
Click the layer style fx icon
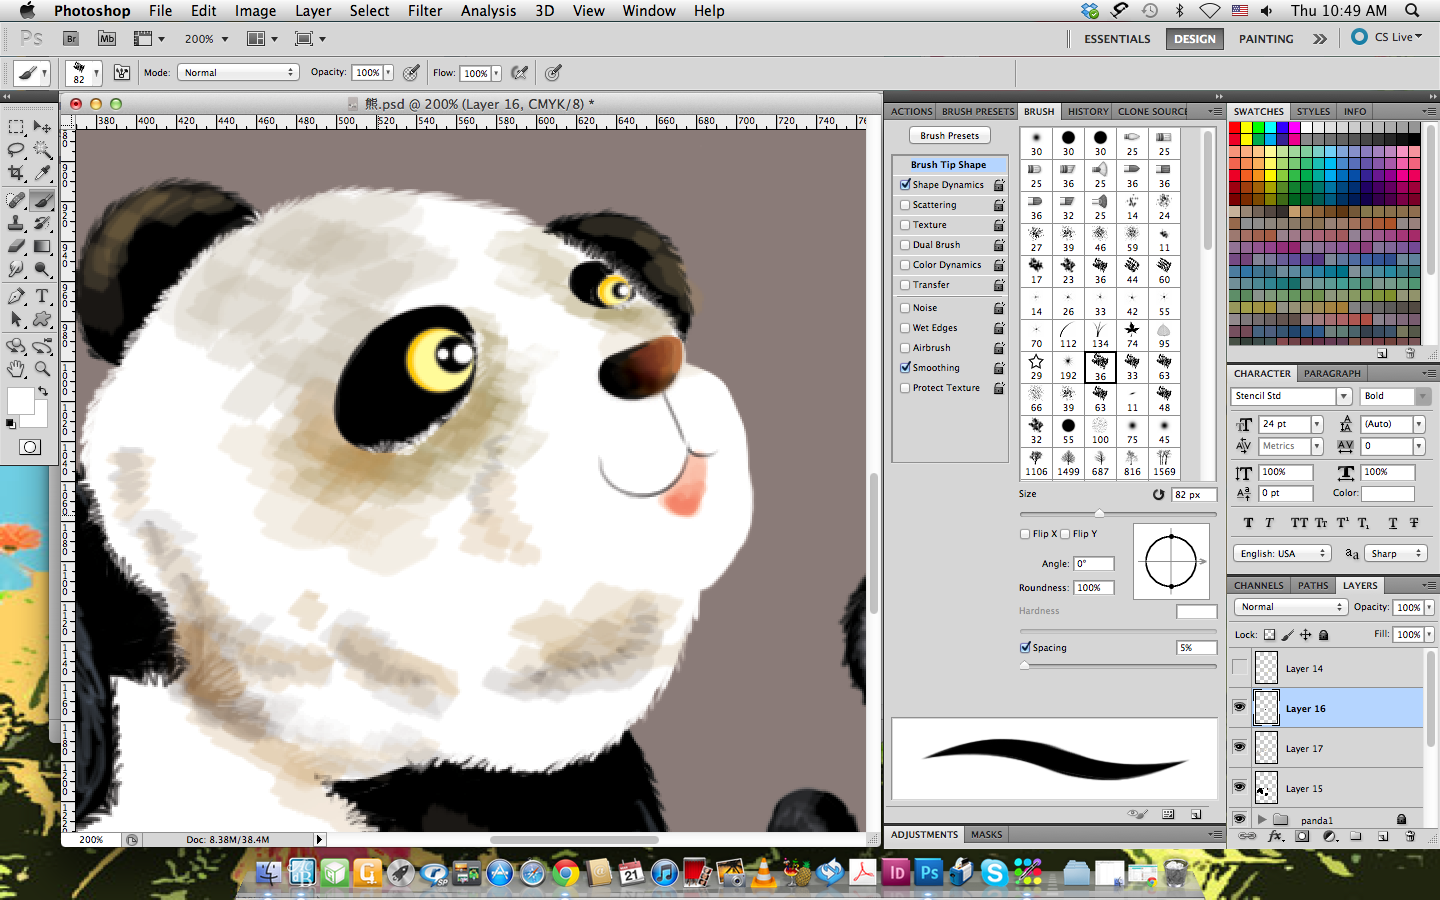point(1275,836)
